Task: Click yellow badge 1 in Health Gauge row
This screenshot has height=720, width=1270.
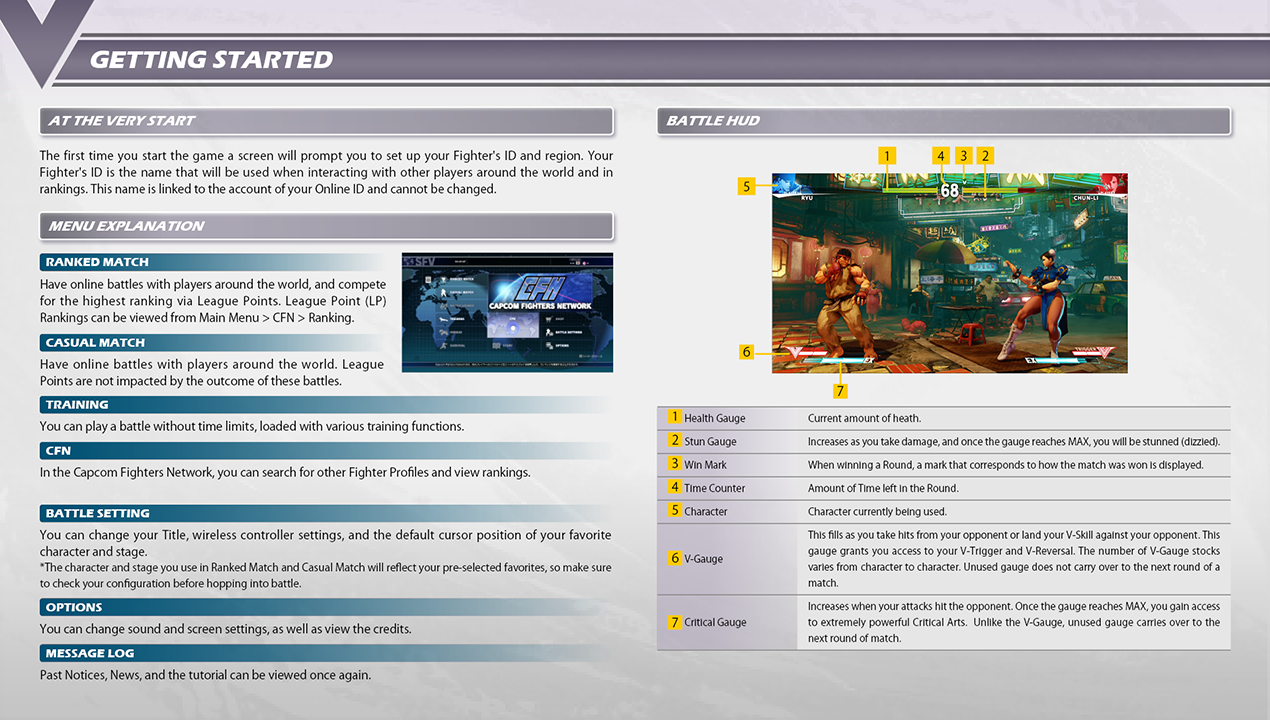Action: pyautogui.click(x=675, y=417)
